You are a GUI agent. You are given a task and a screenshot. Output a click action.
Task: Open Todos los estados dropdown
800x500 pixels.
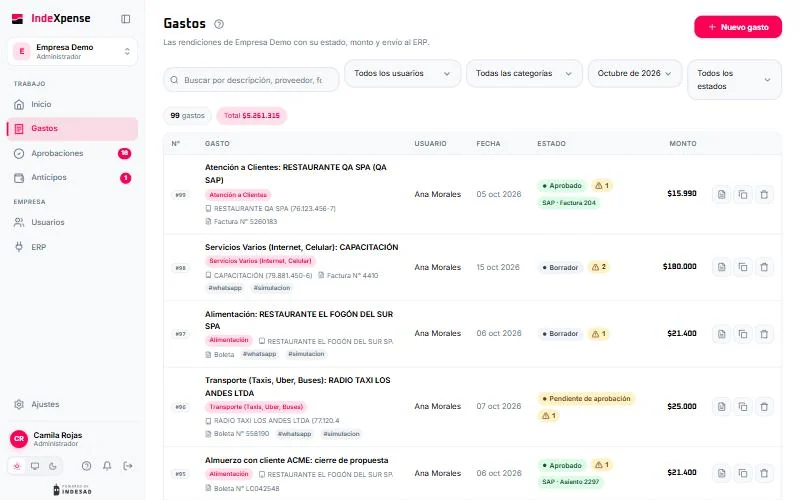pos(734,80)
